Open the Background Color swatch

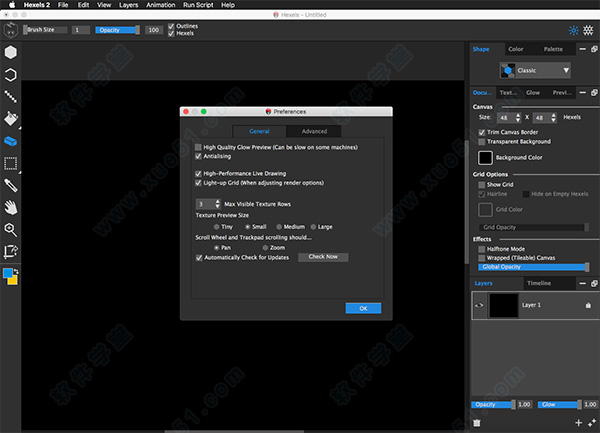click(485, 158)
